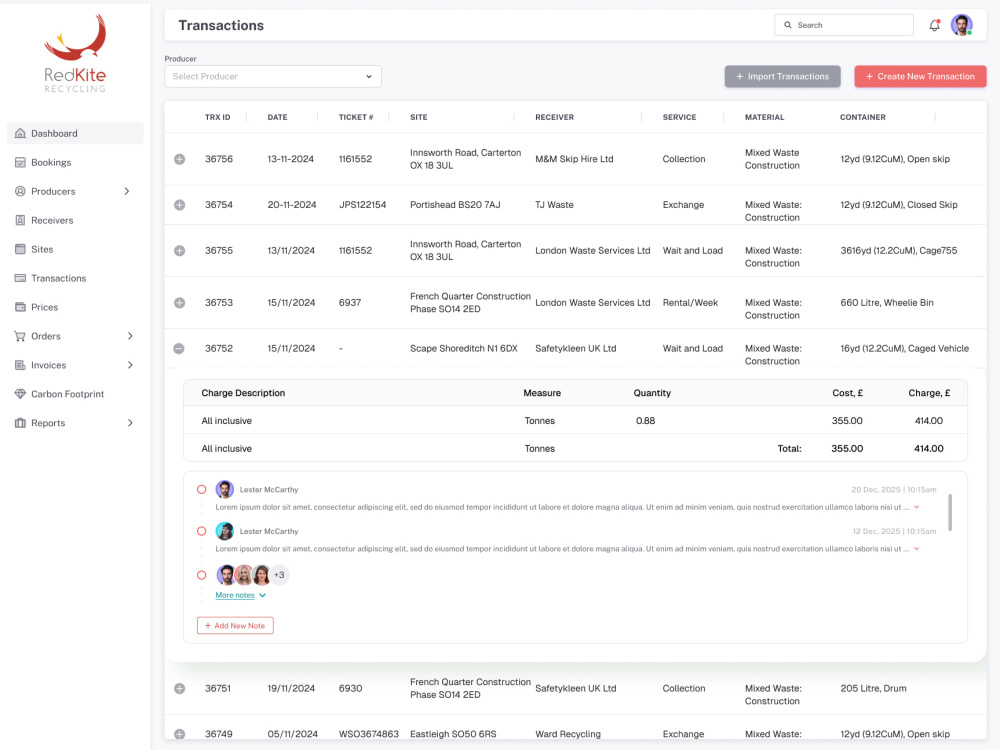Image resolution: width=1000 pixels, height=750 pixels.
Task: Click Lester McCarthy's avatar on 12 Dec note
Action: point(224,531)
